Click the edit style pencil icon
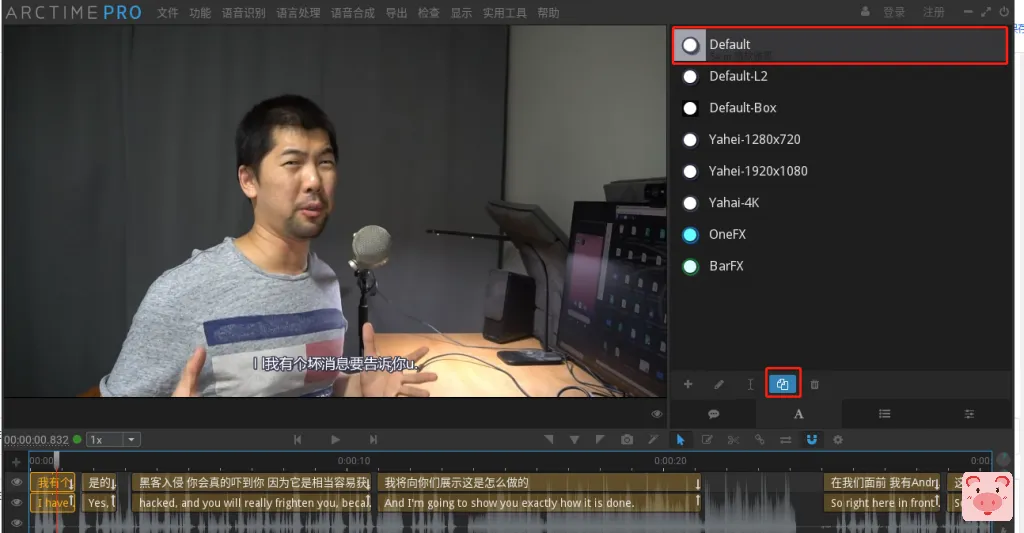 (719, 384)
